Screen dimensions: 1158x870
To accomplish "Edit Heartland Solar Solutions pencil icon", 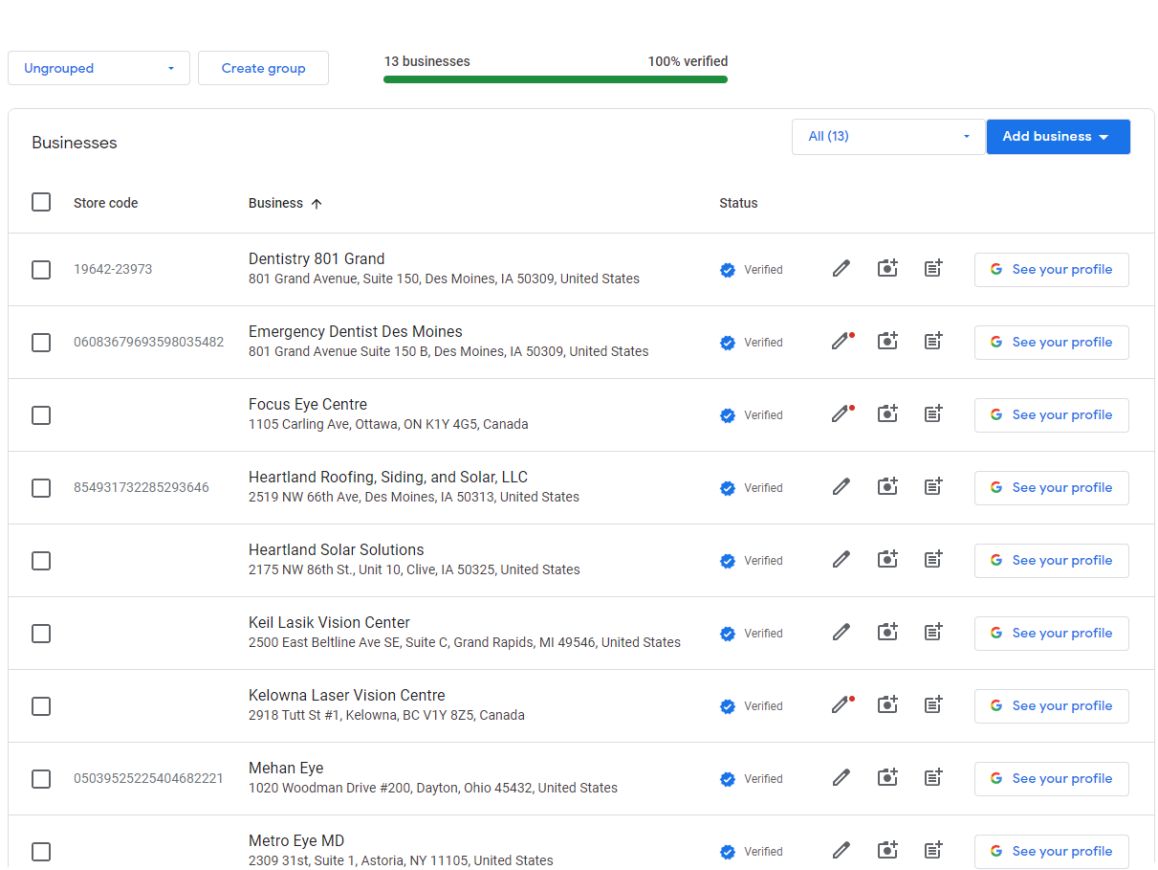I will [x=841, y=559].
